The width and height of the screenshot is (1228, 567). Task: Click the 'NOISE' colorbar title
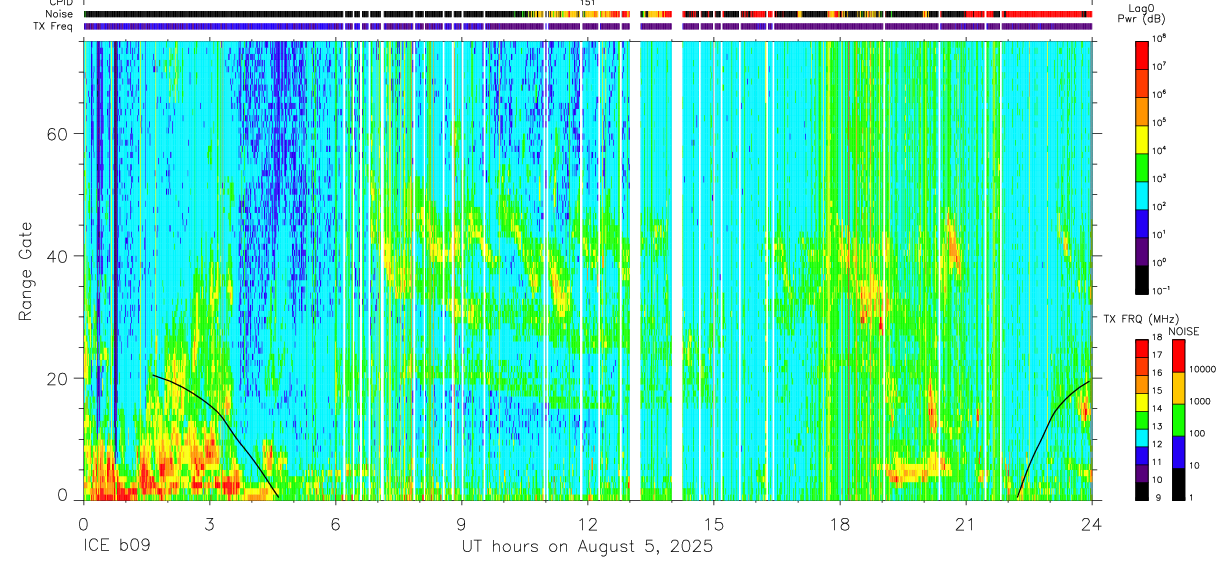(1184, 330)
